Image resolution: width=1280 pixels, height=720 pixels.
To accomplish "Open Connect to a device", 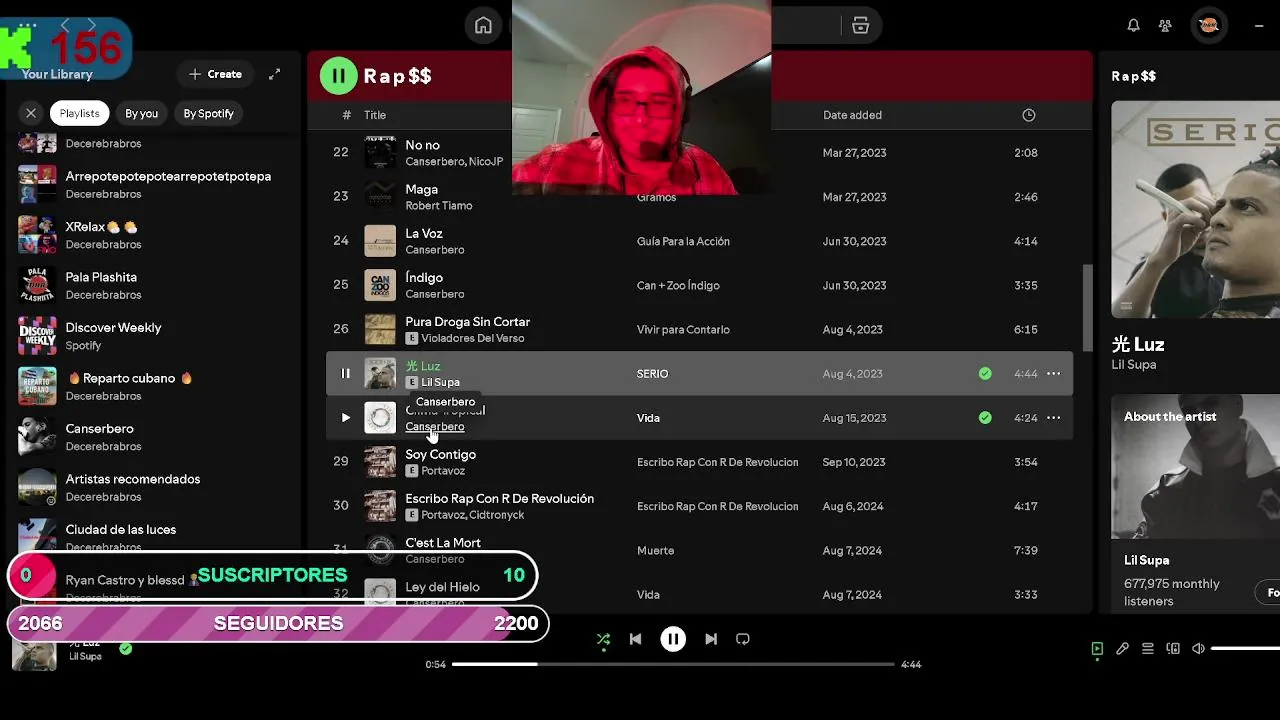I will click(x=1173, y=648).
